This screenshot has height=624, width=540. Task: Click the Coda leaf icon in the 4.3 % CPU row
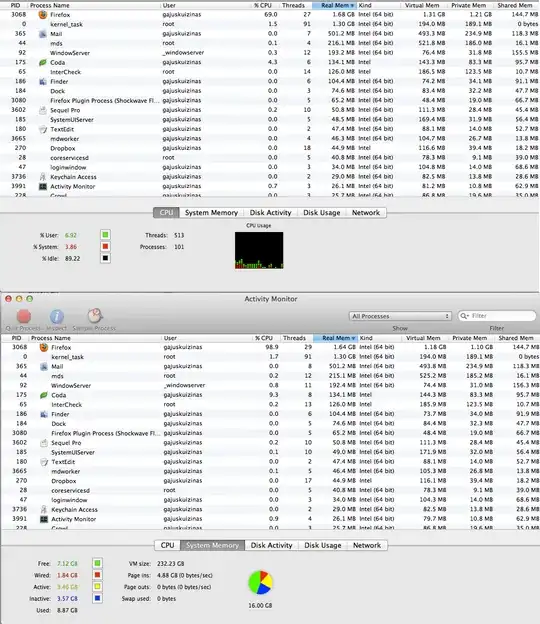point(43,62)
